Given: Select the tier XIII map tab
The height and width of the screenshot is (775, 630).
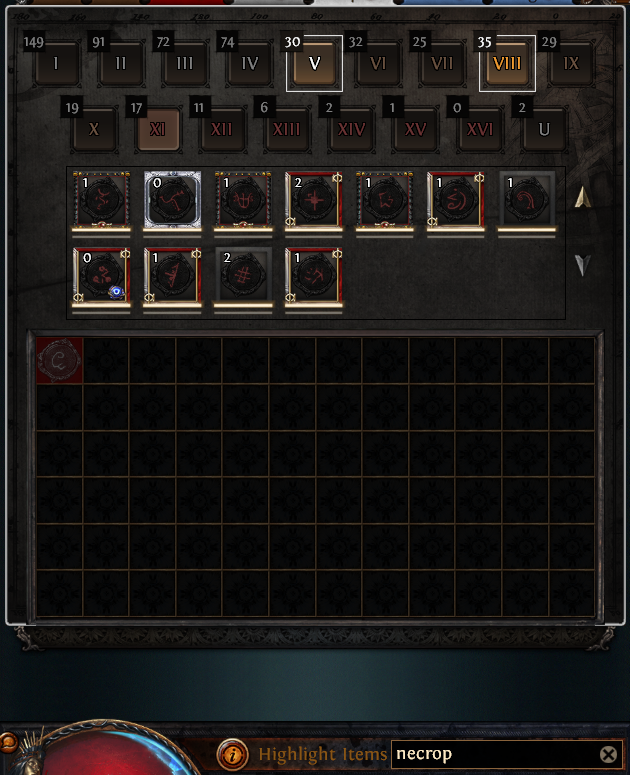Looking at the screenshot, I should [287, 129].
